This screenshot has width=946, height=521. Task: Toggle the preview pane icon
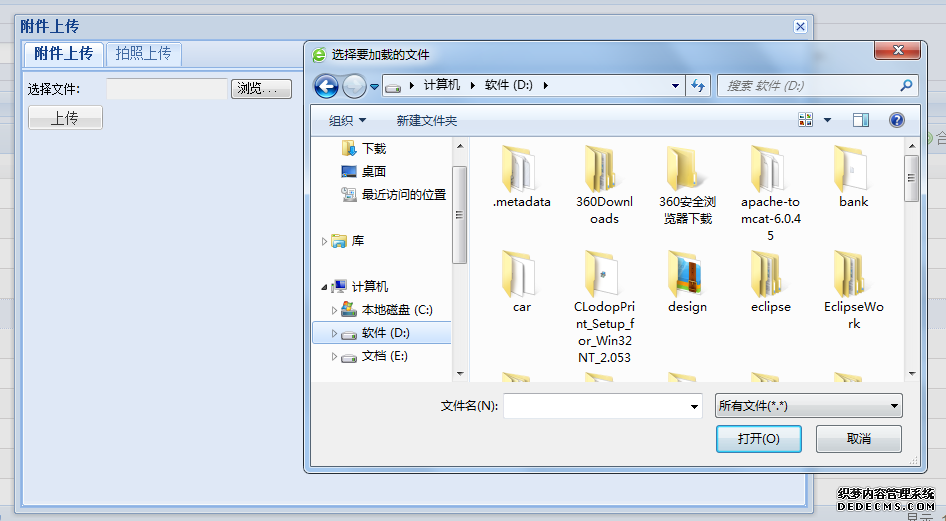861,120
